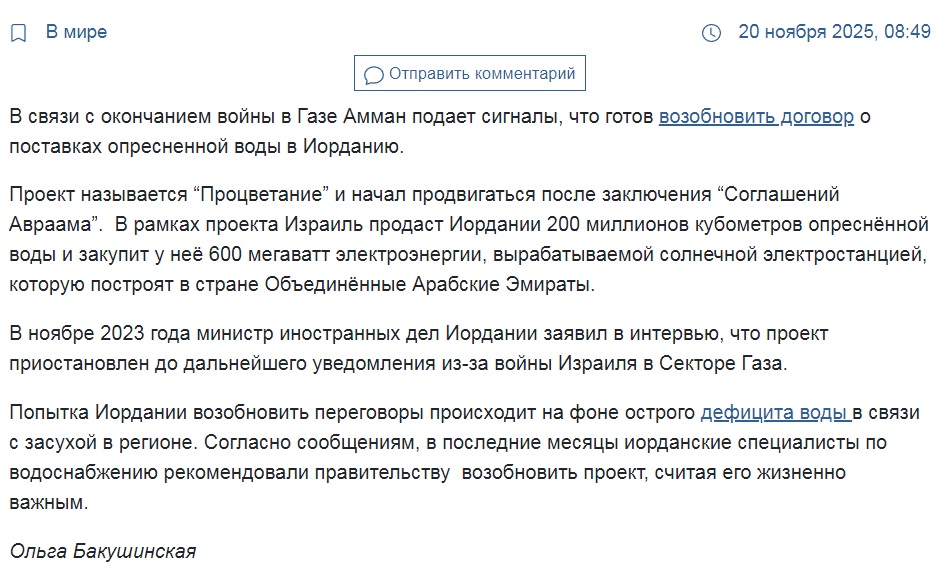Viewport: 945px width, 573px height.
Task: Click the text 600 мегаватт электроэнергии
Action: click(x=347, y=254)
